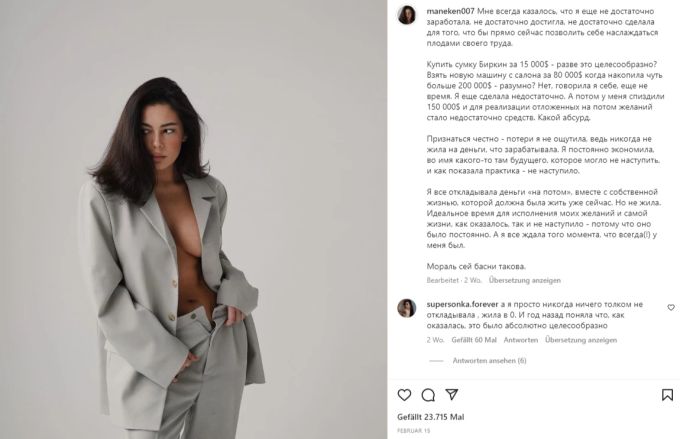Show translation of supersonka.forever's comment
680x439 pixels.
(581, 340)
